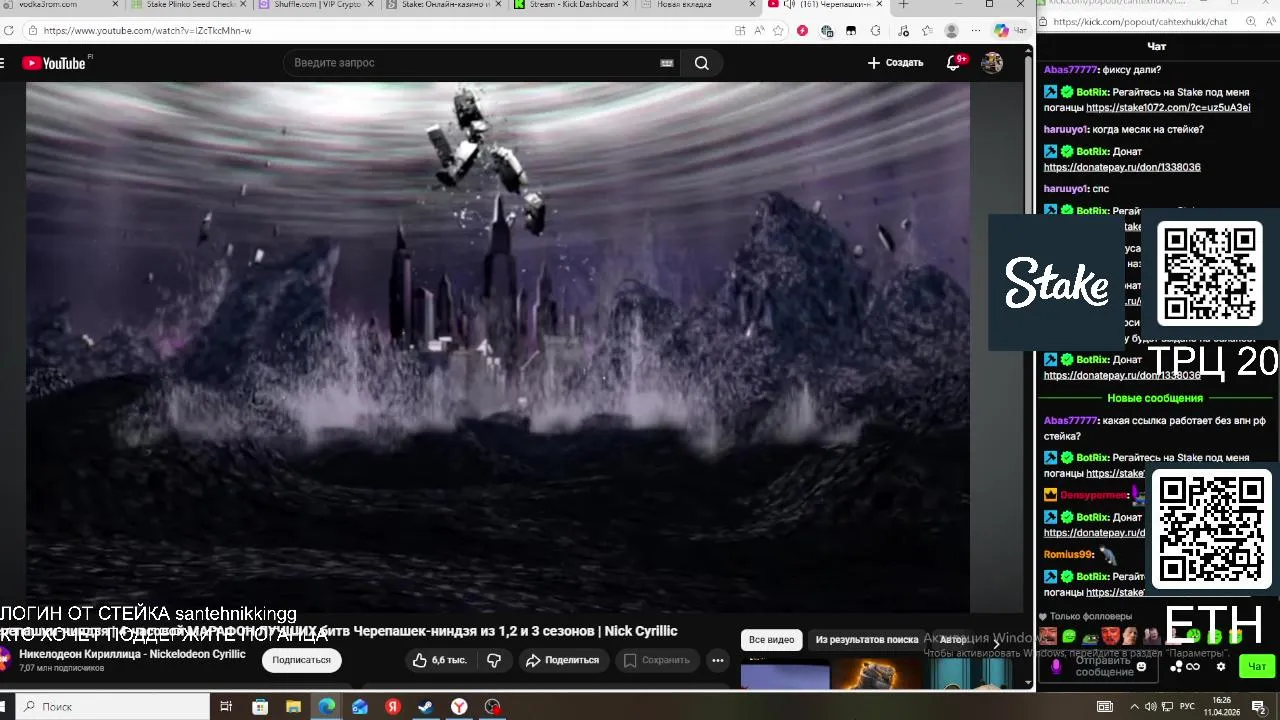Open the Никелодеон Кириллица channel name

point(132,654)
